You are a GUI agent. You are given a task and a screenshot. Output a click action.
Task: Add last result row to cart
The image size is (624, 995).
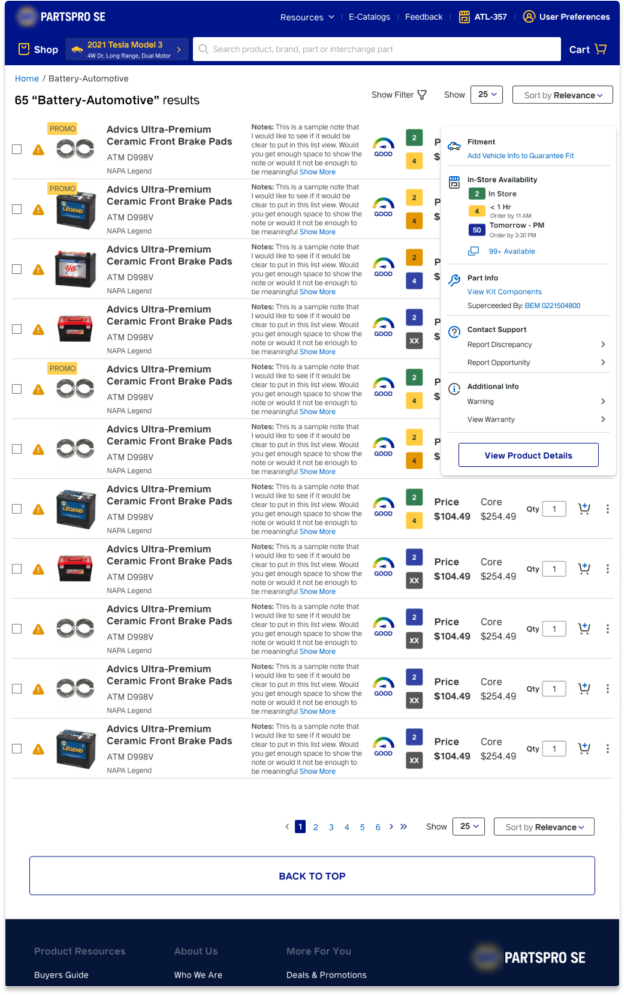pyautogui.click(x=584, y=748)
